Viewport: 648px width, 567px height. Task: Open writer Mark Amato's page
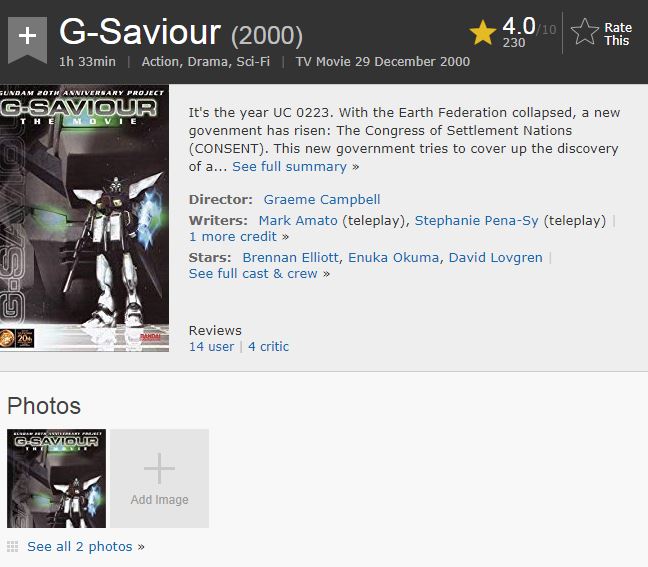(x=298, y=221)
